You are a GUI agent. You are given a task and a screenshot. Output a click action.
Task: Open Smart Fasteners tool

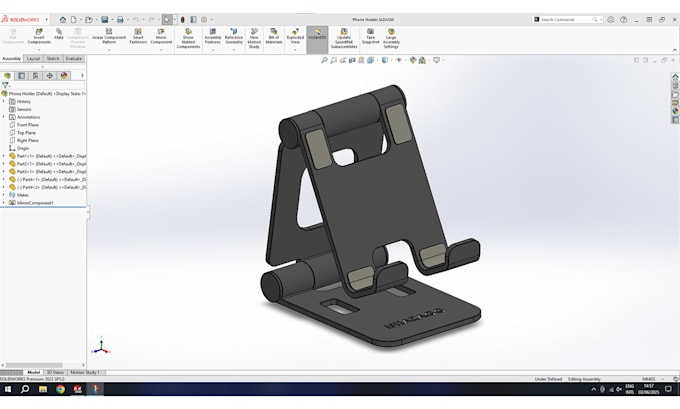pyautogui.click(x=138, y=36)
